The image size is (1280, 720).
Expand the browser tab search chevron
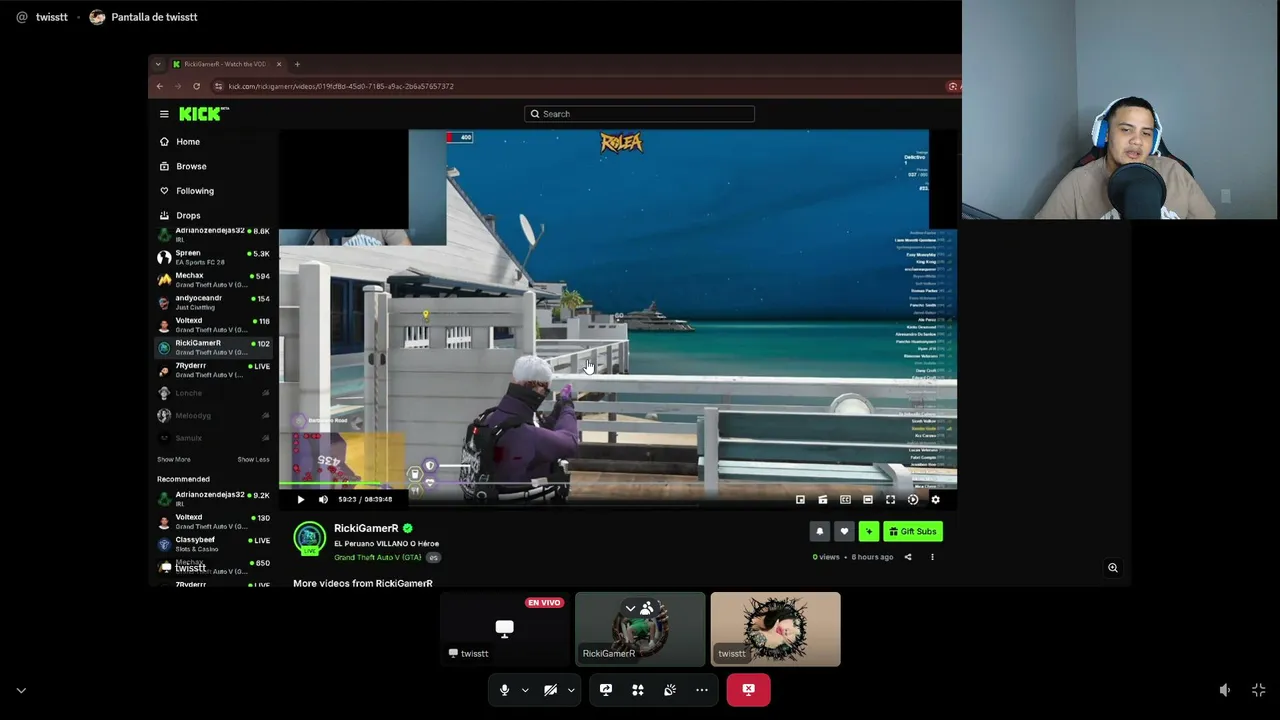click(157, 64)
